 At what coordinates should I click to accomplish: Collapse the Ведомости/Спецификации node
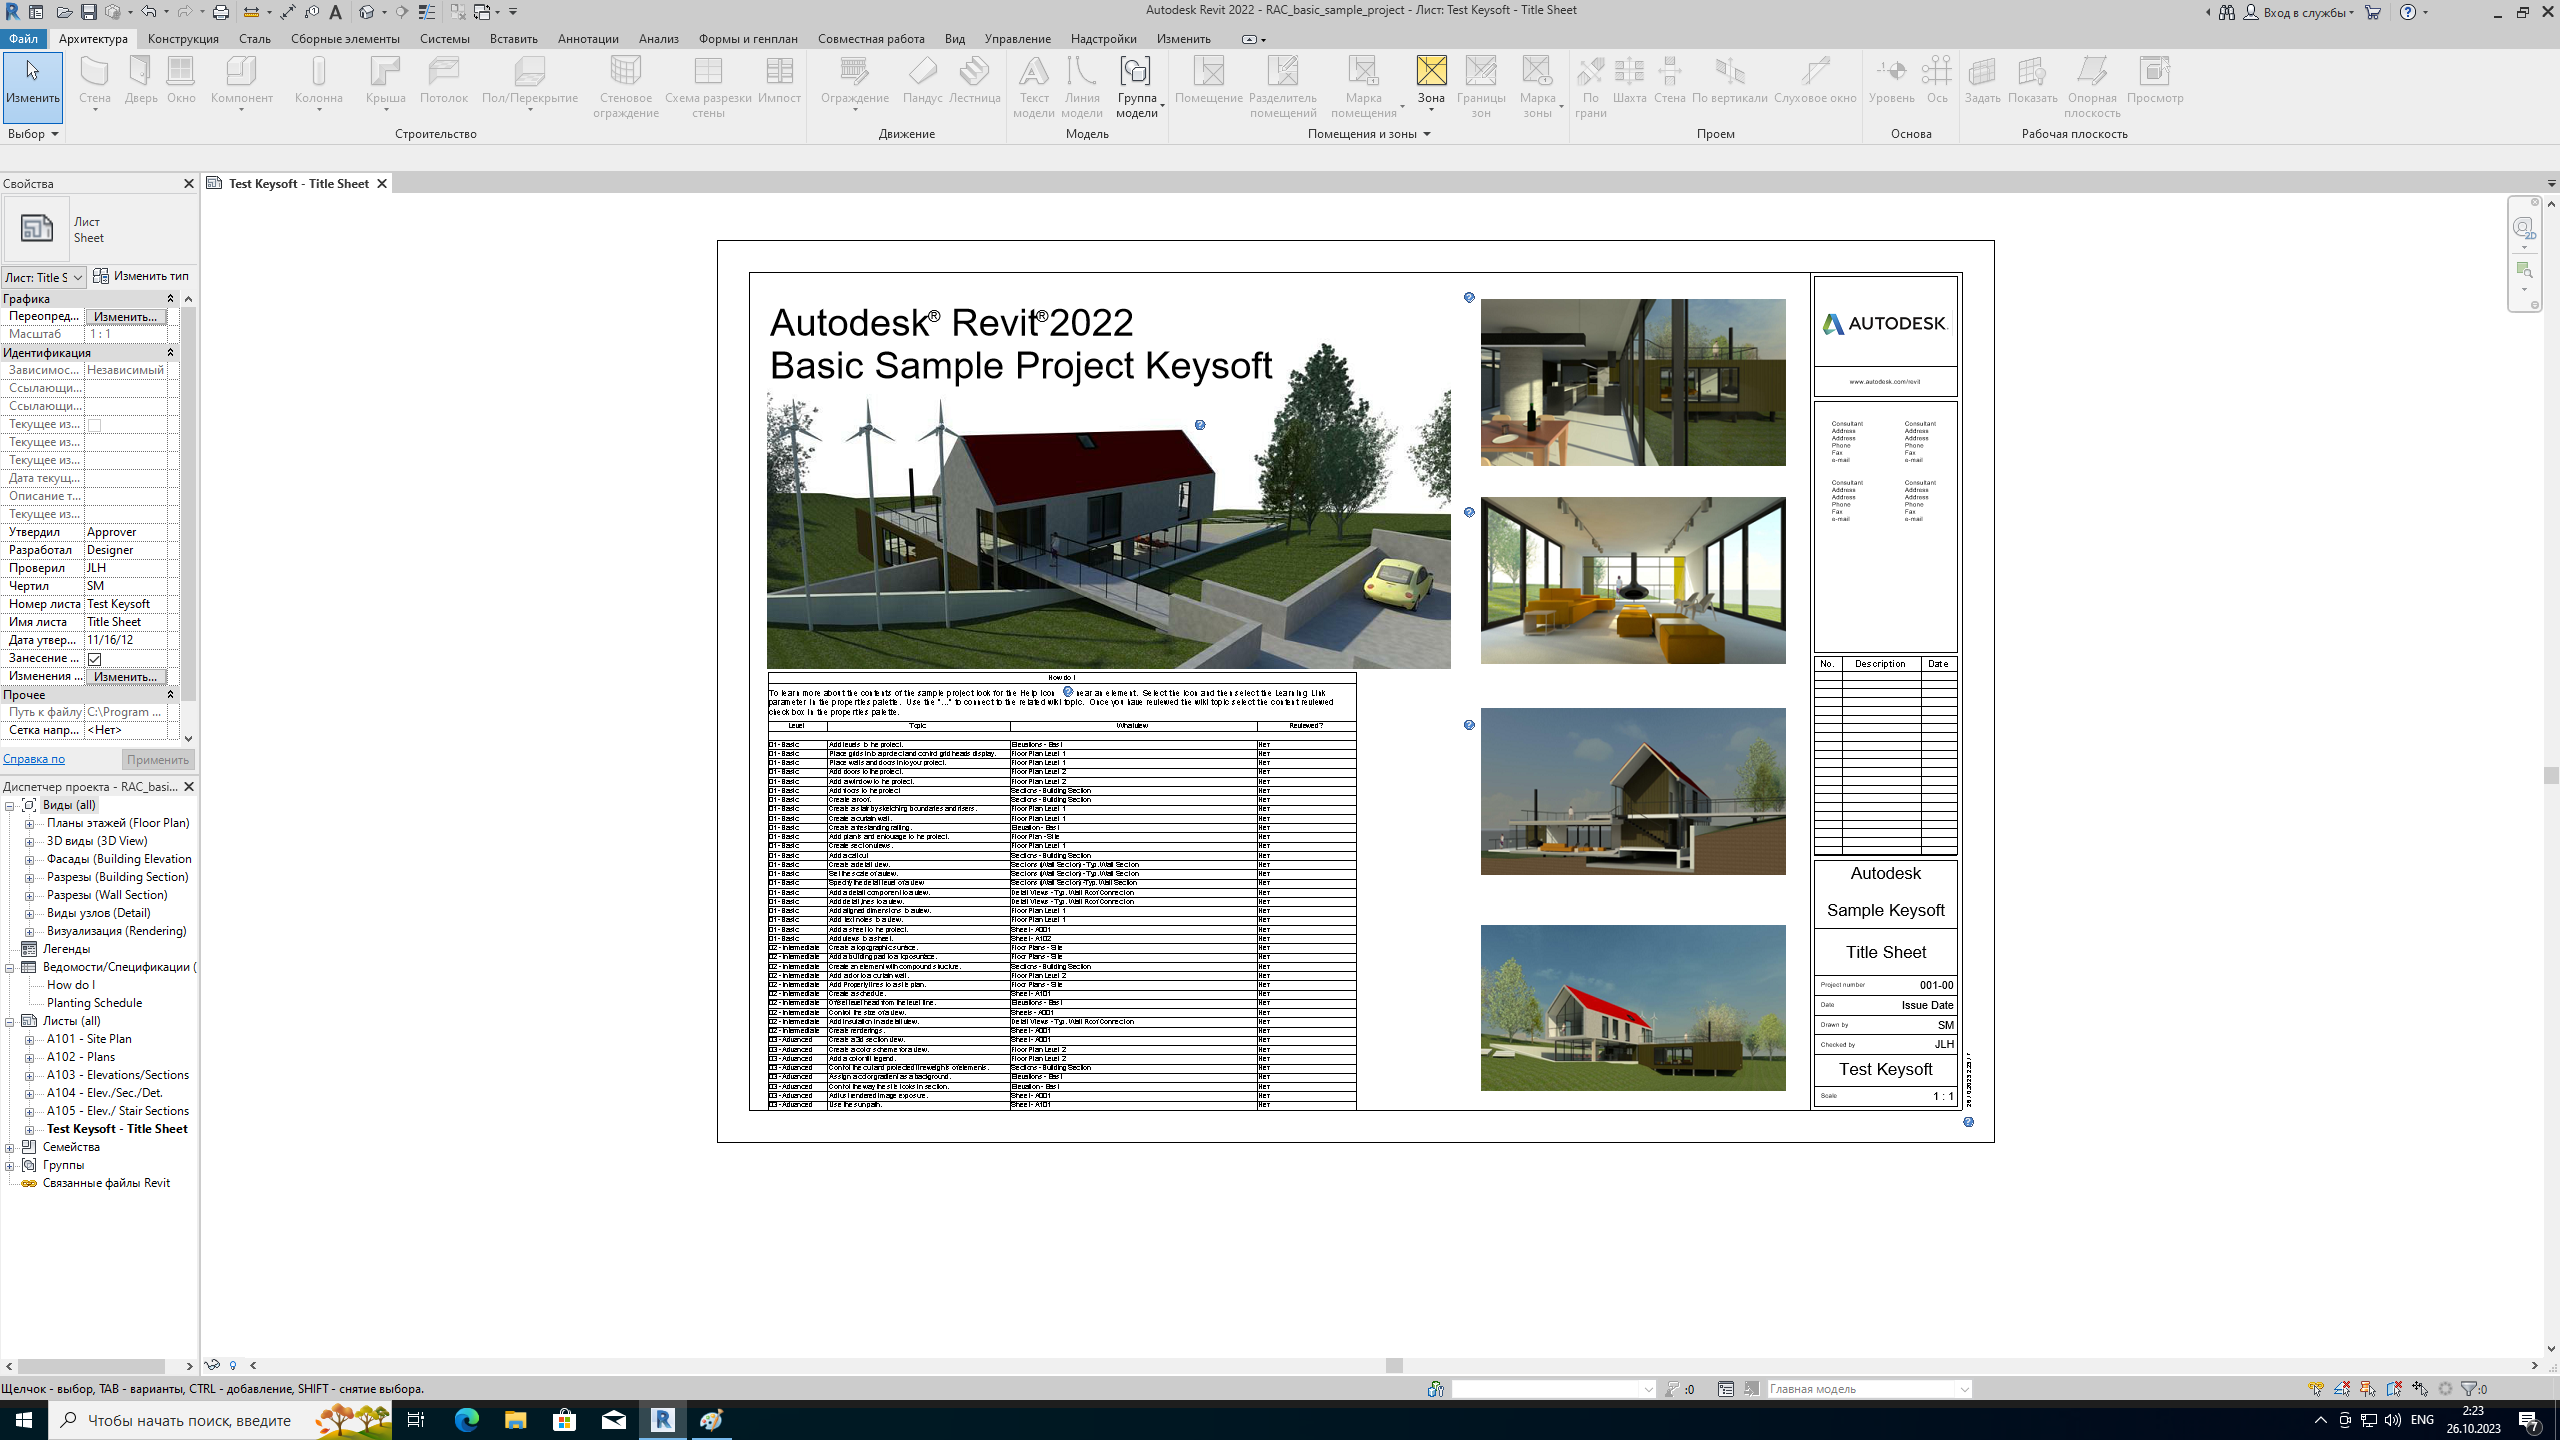click(10, 968)
